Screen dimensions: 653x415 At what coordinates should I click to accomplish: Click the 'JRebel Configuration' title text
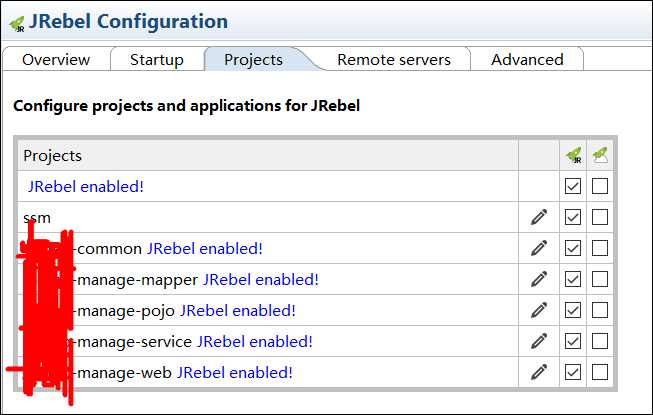coord(129,22)
